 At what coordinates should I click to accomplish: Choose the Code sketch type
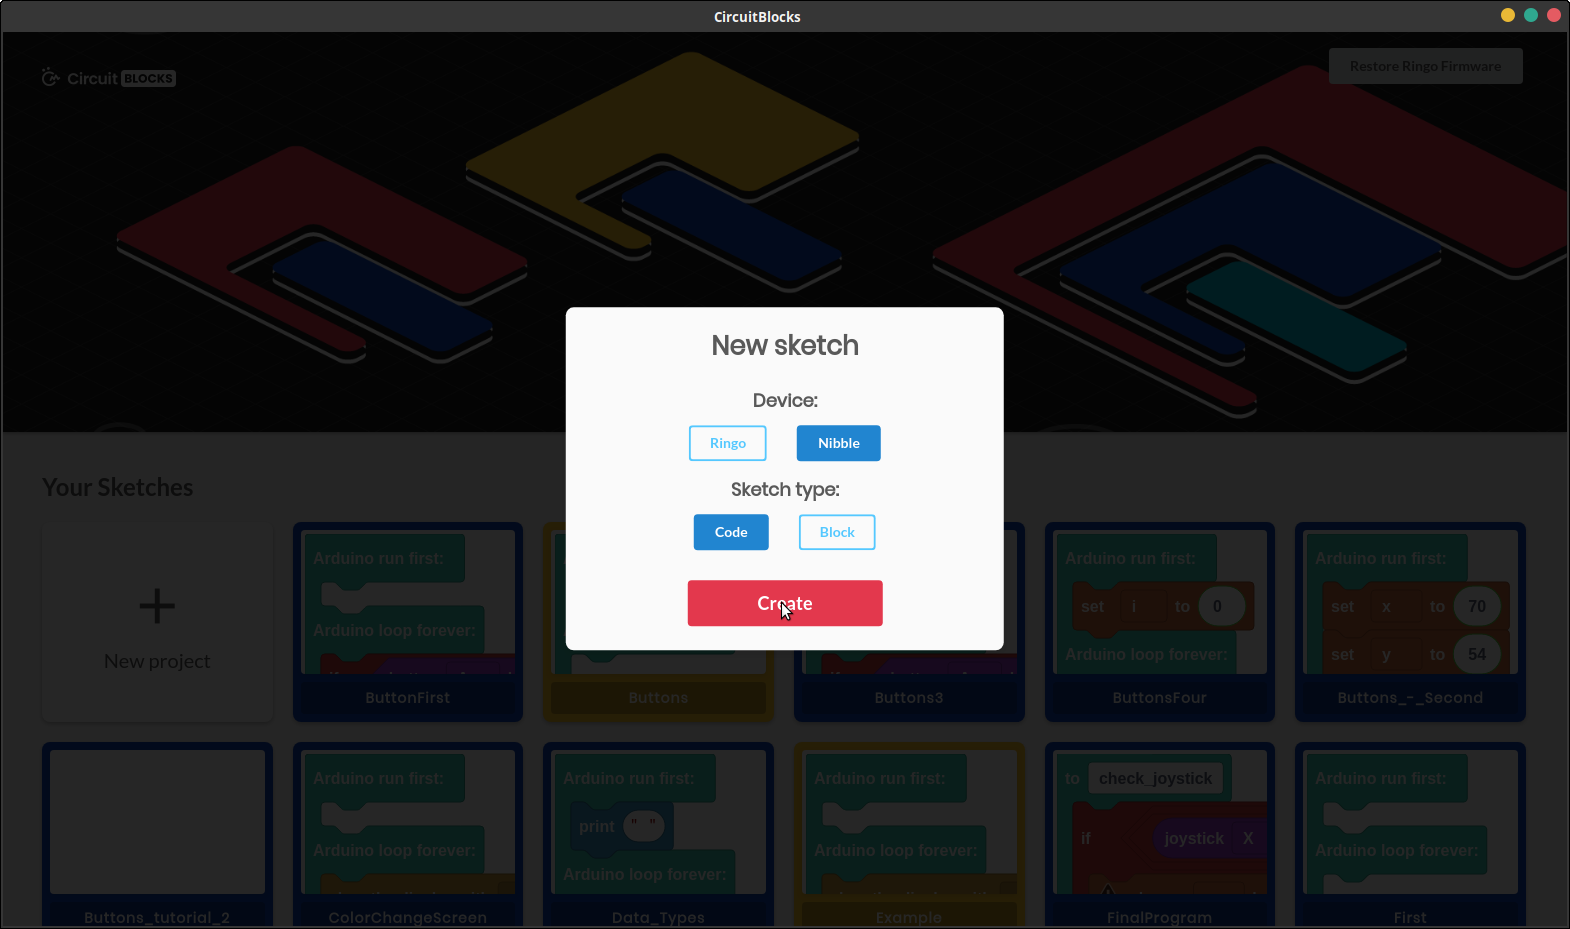(x=731, y=532)
